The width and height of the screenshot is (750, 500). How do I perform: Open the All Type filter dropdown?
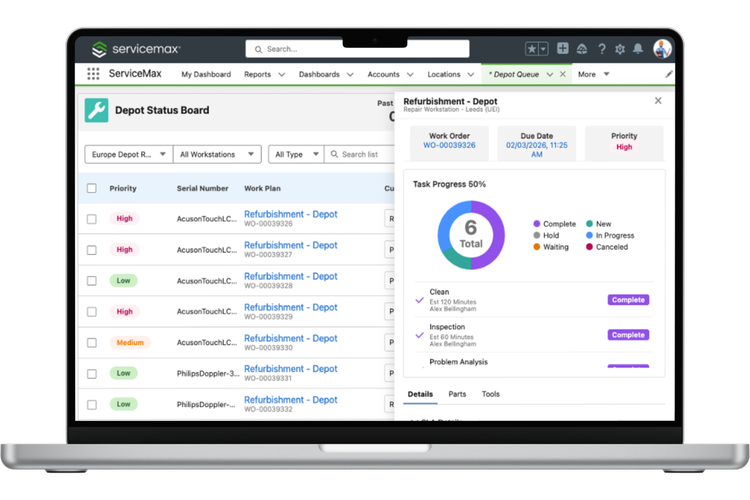[295, 154]
